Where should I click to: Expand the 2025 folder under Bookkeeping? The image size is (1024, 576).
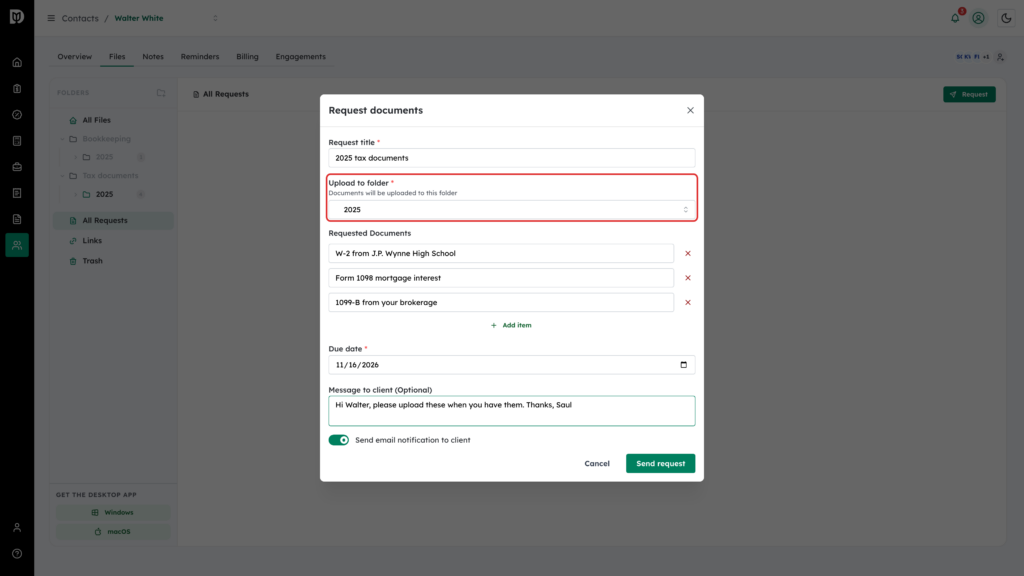pos(76,157)
